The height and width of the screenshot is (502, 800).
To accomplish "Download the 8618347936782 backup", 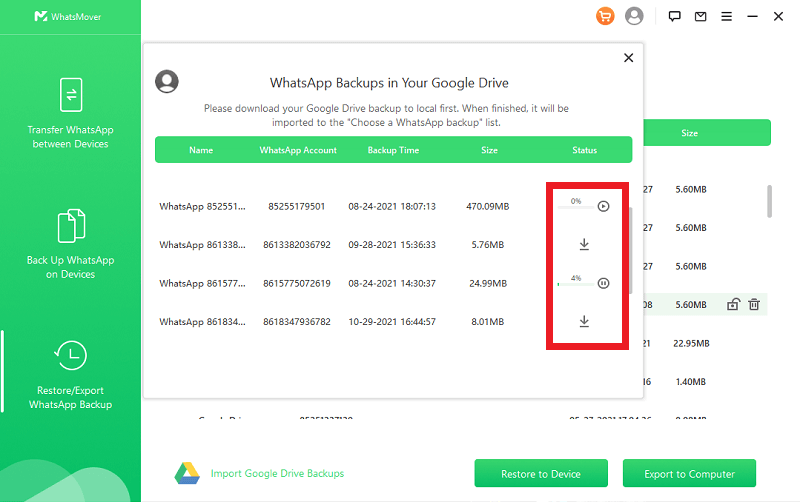I will tap(584, 321).
